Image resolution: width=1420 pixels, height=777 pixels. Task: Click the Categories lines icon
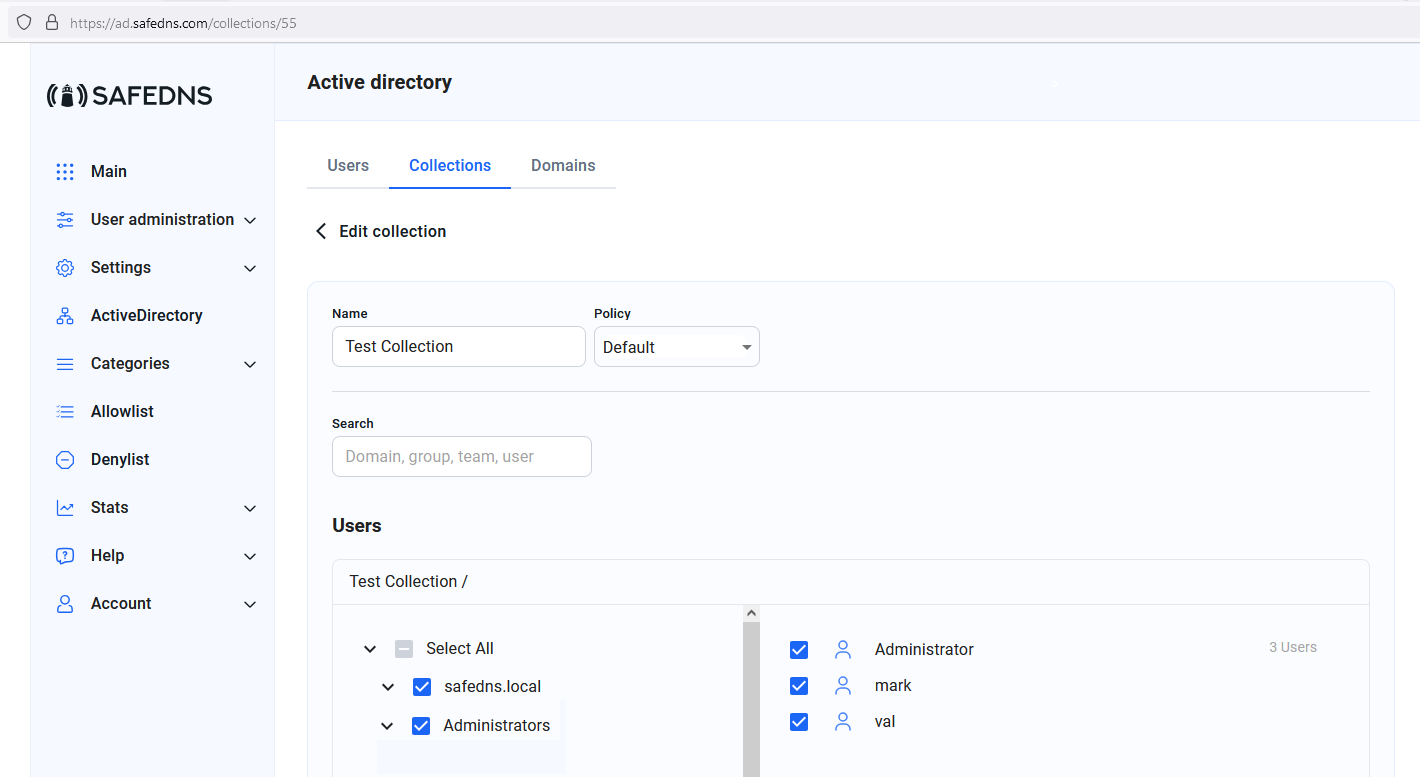(x=65, y=364)
